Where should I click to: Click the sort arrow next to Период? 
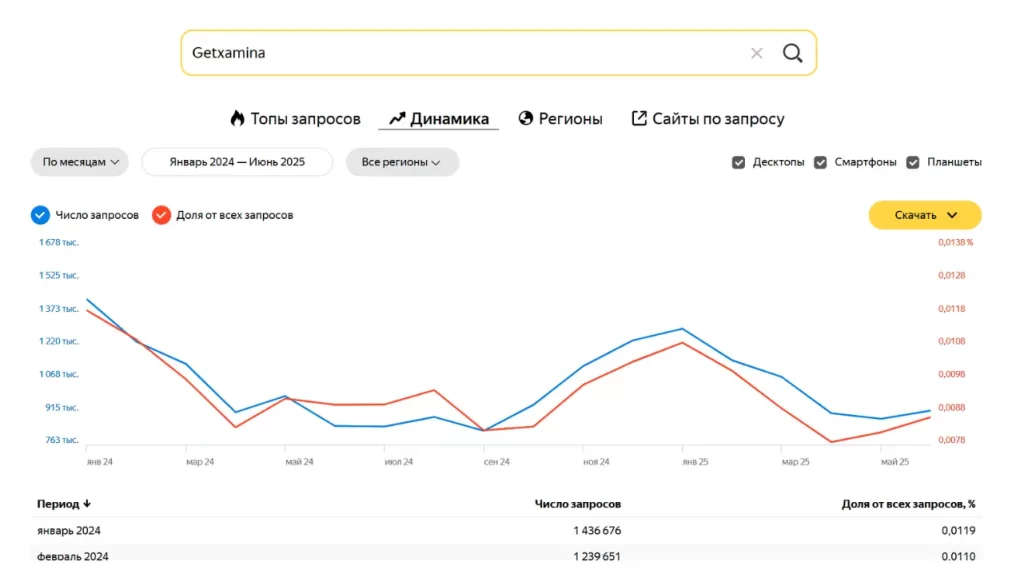point(87,504)
